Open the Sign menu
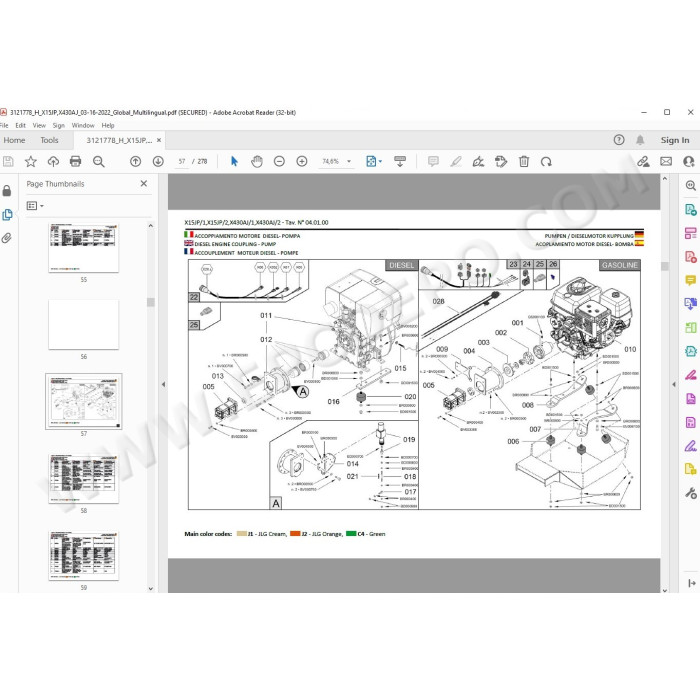 tap(59, 125)
